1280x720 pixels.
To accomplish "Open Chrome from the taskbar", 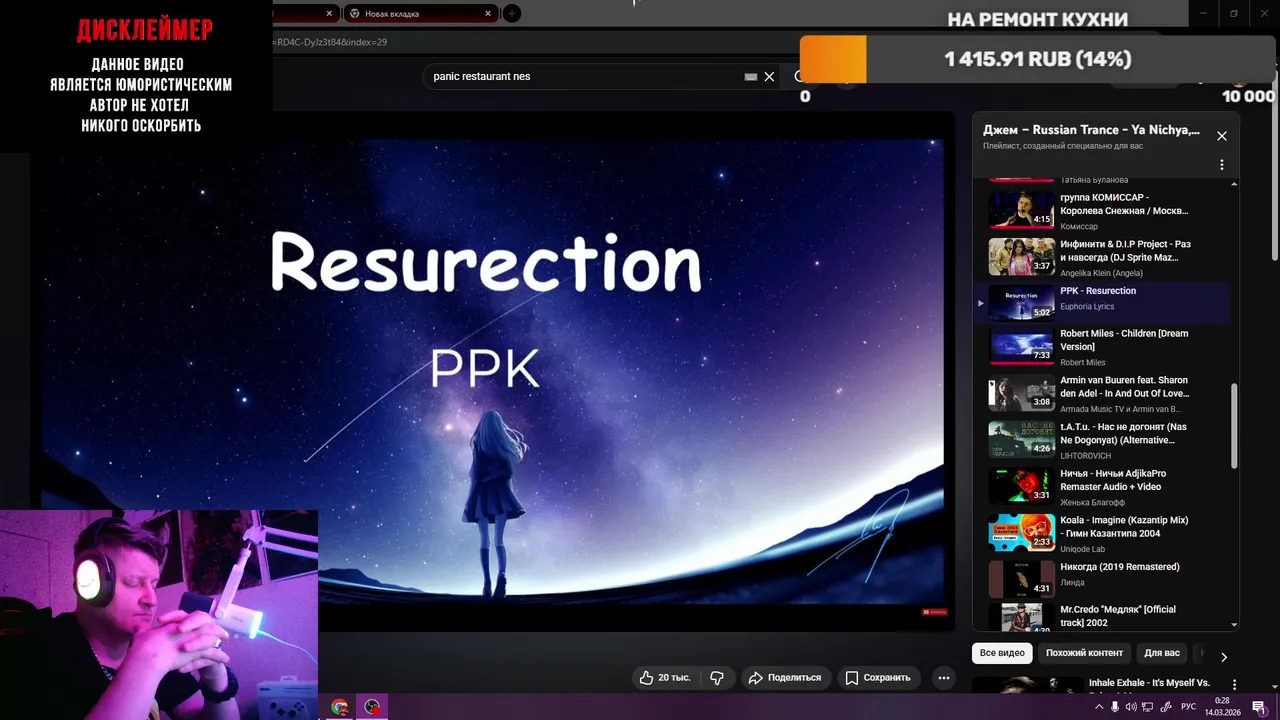I will pyautogui.click(x=340, y=707).
